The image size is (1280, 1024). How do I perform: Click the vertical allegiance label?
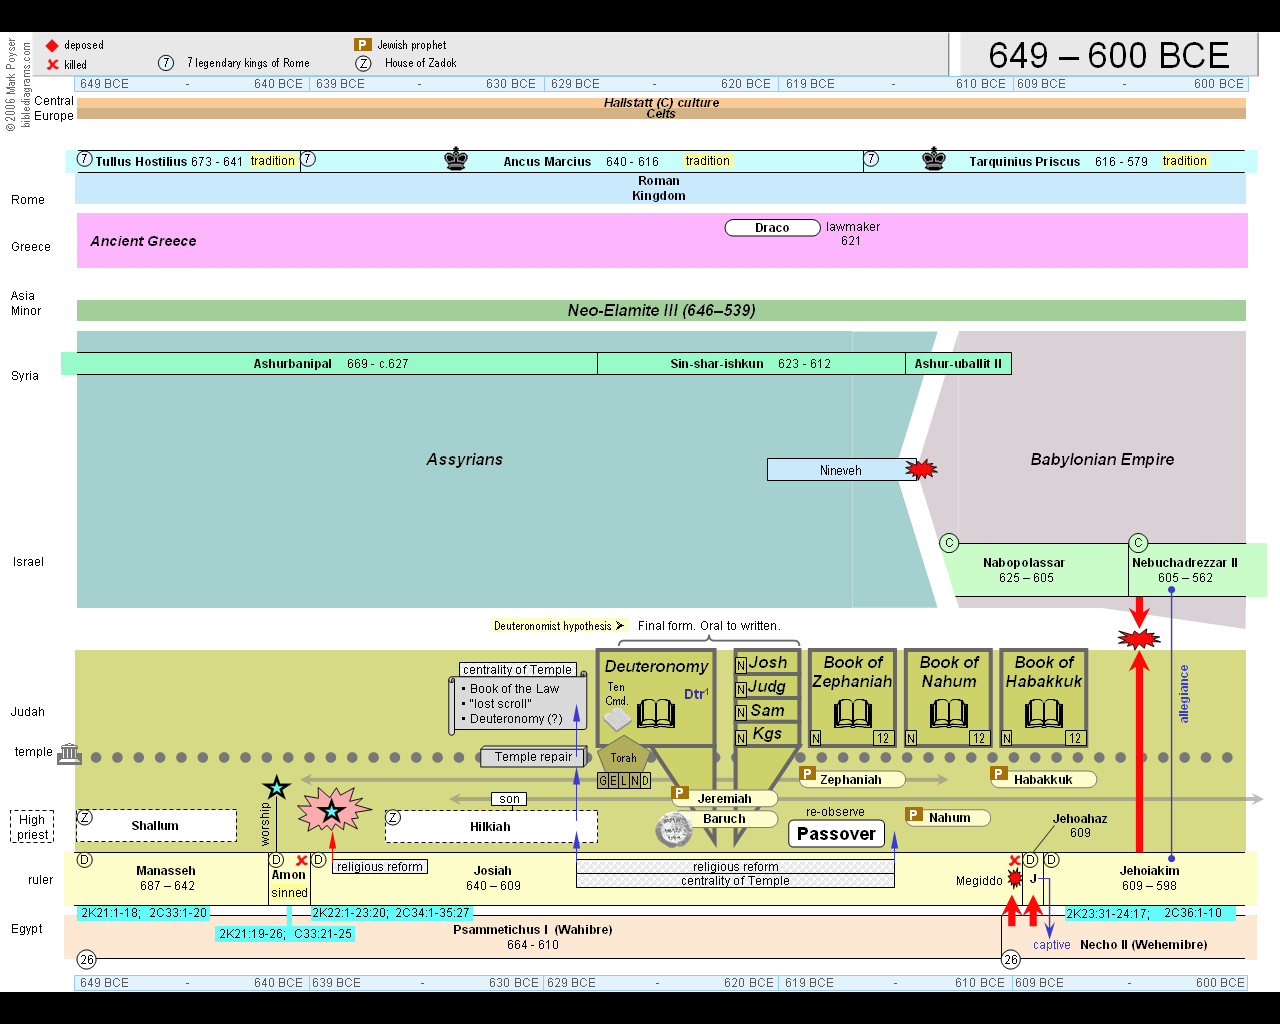coord(1185,693)
